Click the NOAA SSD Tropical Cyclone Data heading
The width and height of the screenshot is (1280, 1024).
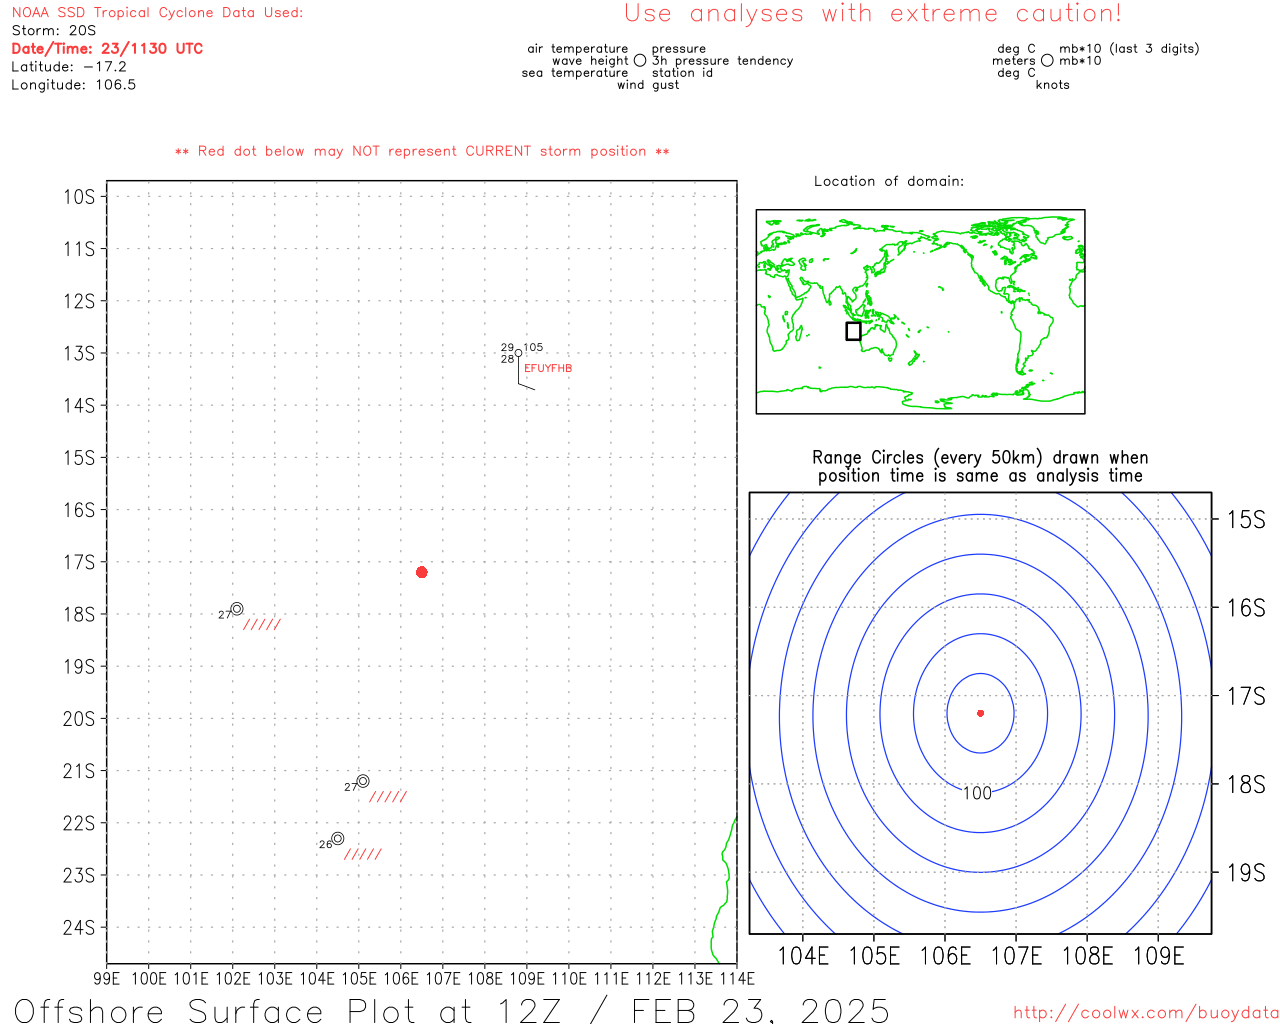(157, 12)
